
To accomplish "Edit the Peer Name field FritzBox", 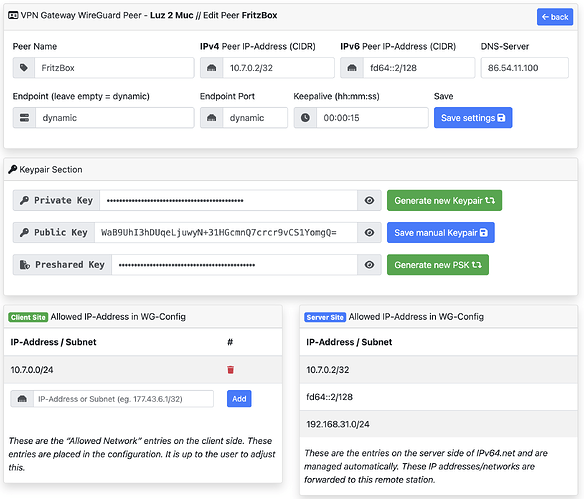I will point(114,68).
